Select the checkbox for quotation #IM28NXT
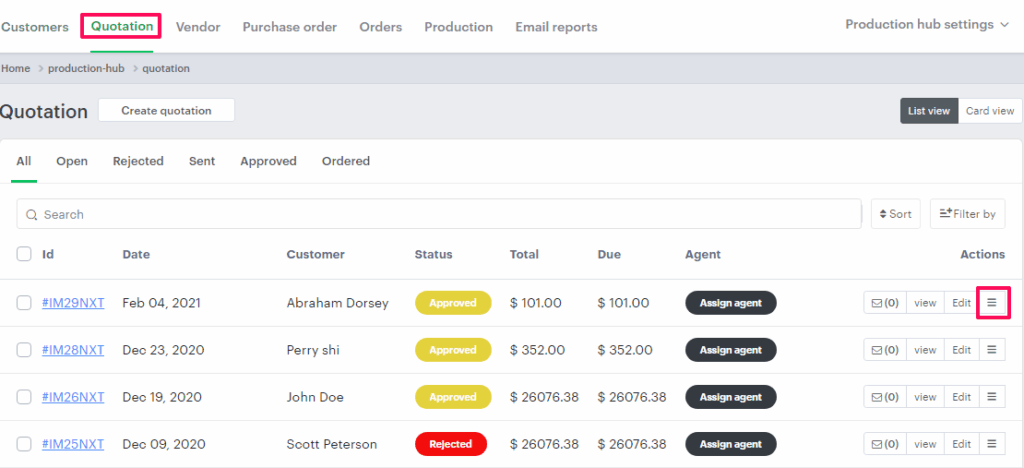Screen dimensions: 1024x468 point(24,350)
